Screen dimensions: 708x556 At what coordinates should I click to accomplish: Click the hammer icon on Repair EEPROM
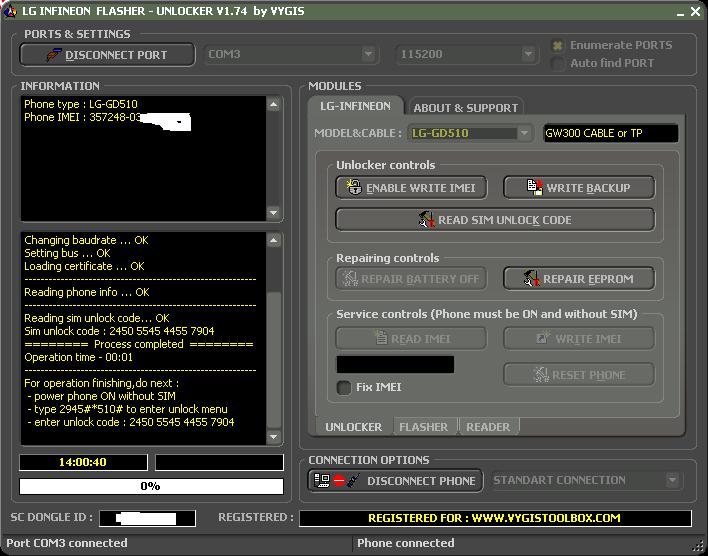531,278
